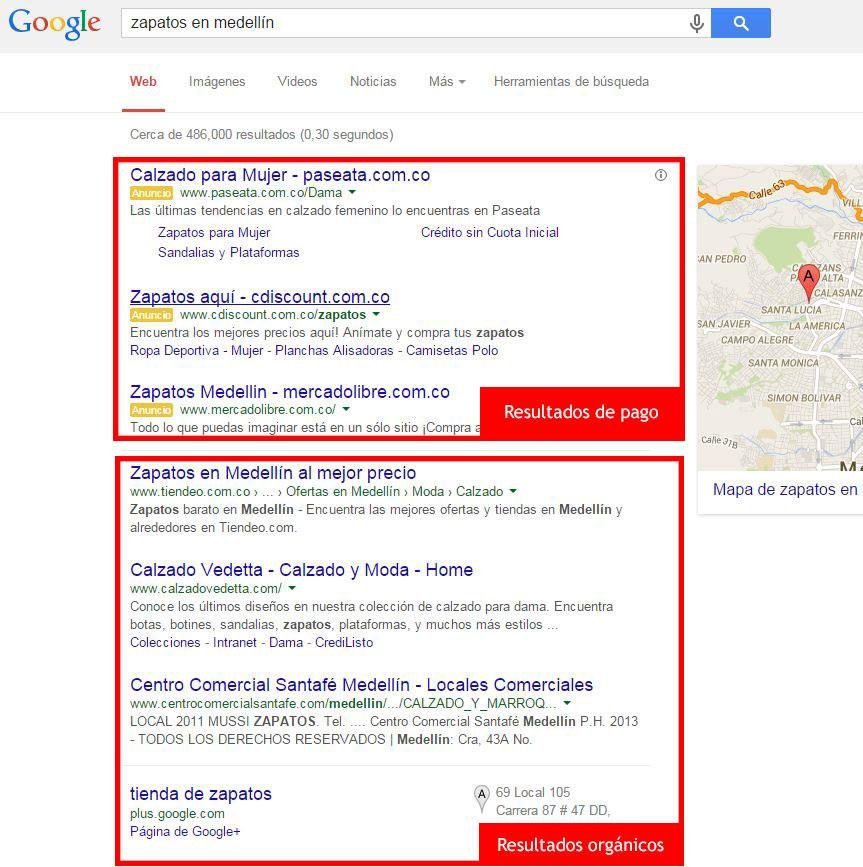Screen dimensions: 863x867
Task: Click the 'Mujer' link in the cdiscount ad
Action: click(x=247, y=351)
